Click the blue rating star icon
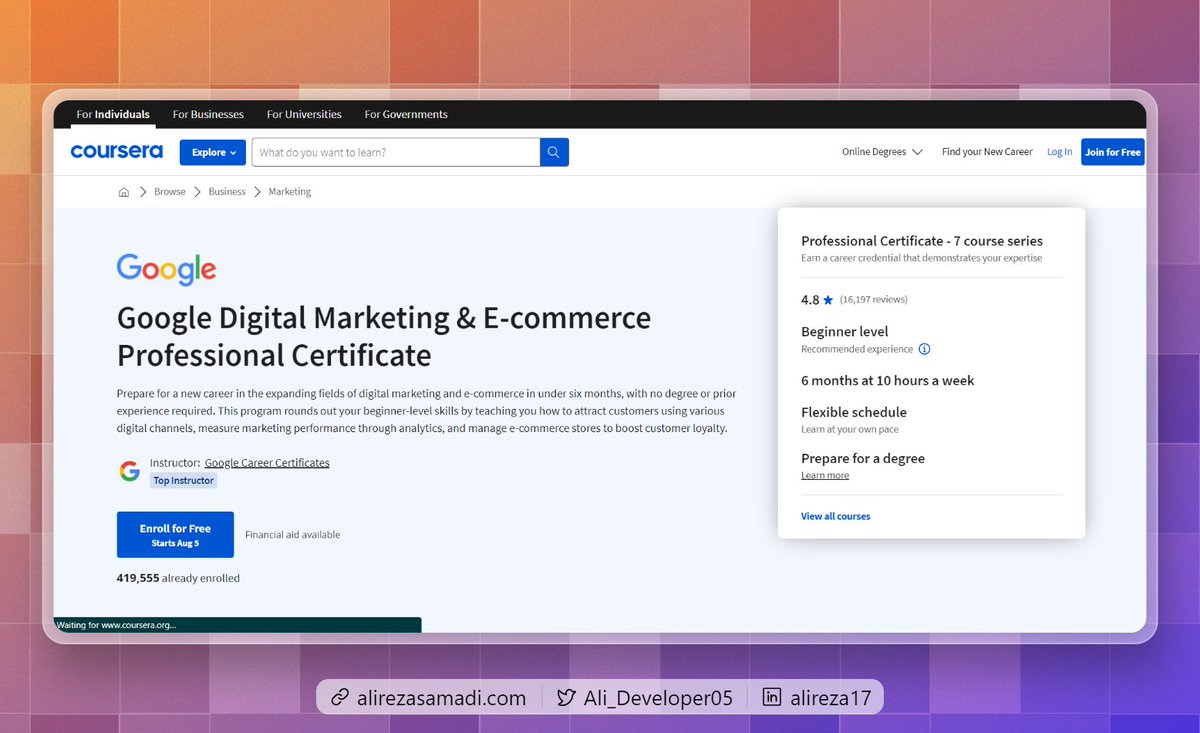This screenshot has width=1200, height=733. coord(828,300)
